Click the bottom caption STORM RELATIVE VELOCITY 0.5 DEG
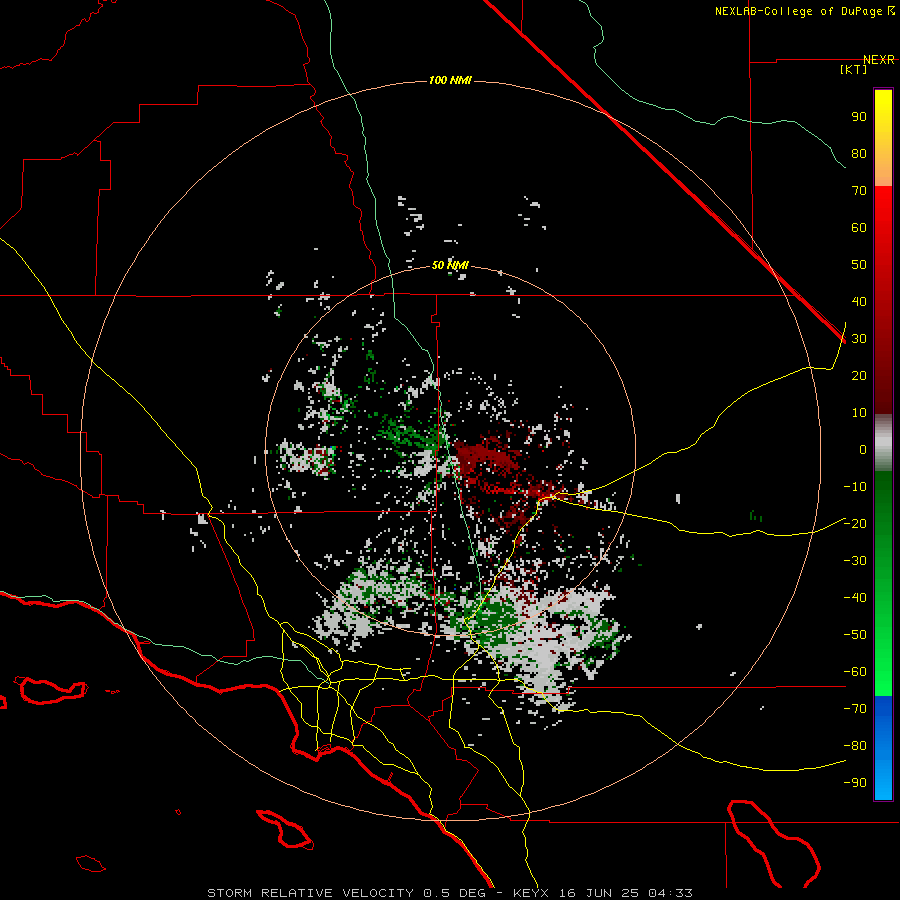900x900 pixels. (346, 893)
